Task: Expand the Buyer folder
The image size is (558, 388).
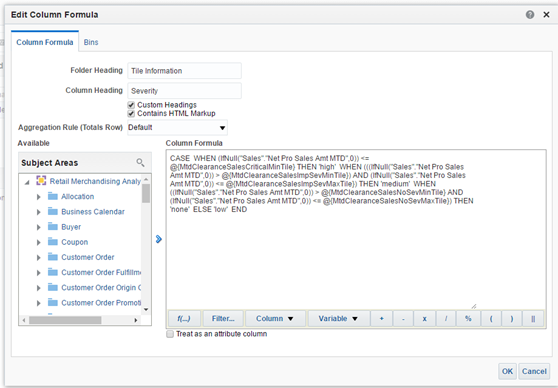Action: pos(38,227)
